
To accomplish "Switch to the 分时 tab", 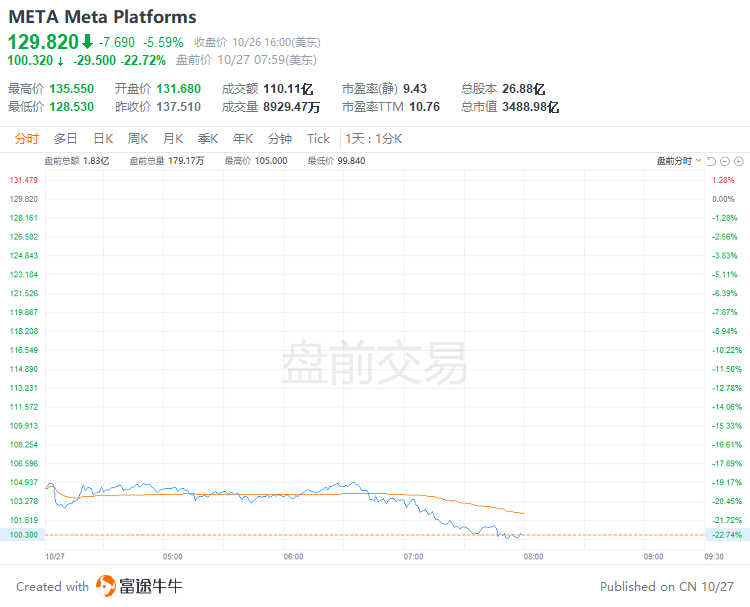I will [x=26, y=139].
